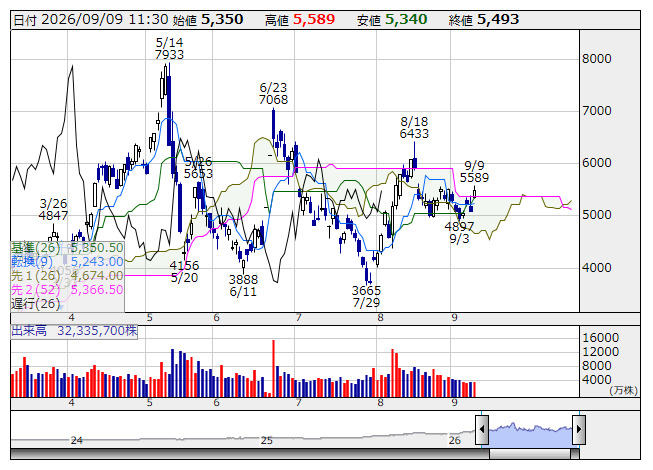
Task: Click the 7000 price axis label
Action: (597, 110)
